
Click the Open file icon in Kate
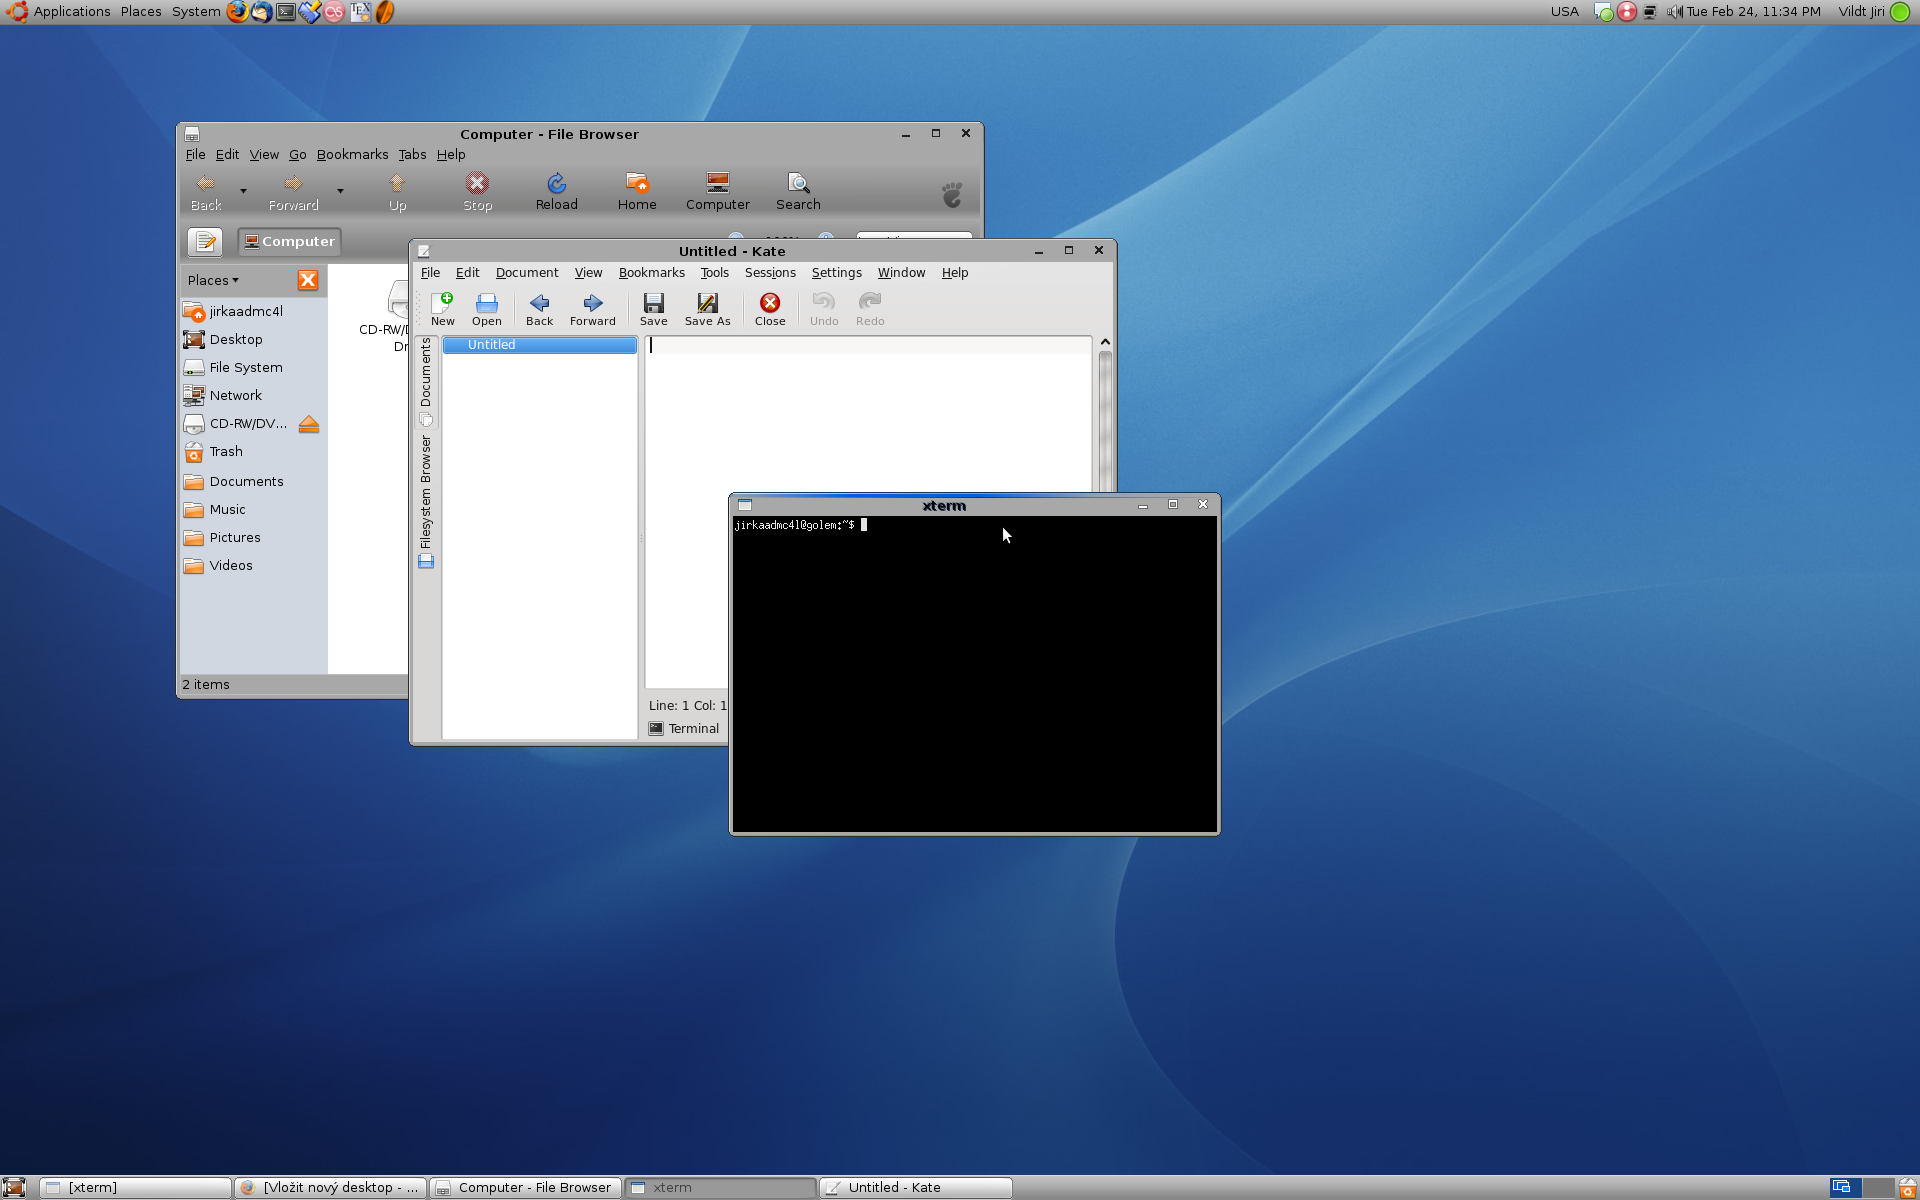tap(487, 309)
